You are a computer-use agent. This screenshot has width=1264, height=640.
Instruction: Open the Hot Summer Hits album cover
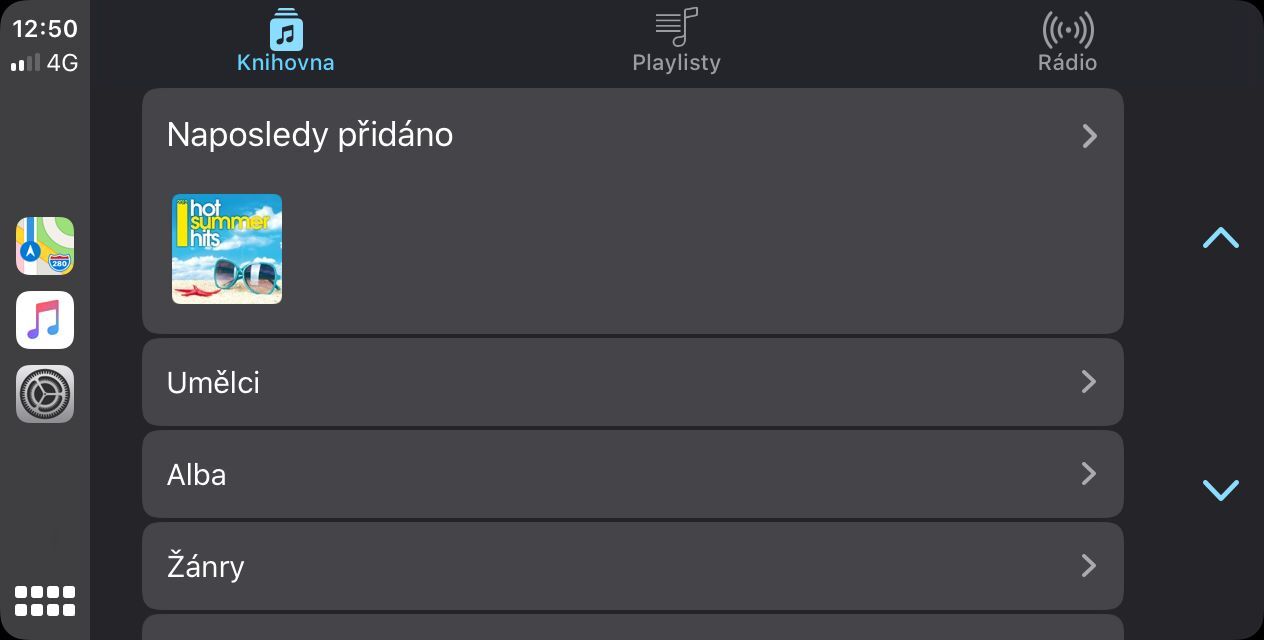point(227,249)
